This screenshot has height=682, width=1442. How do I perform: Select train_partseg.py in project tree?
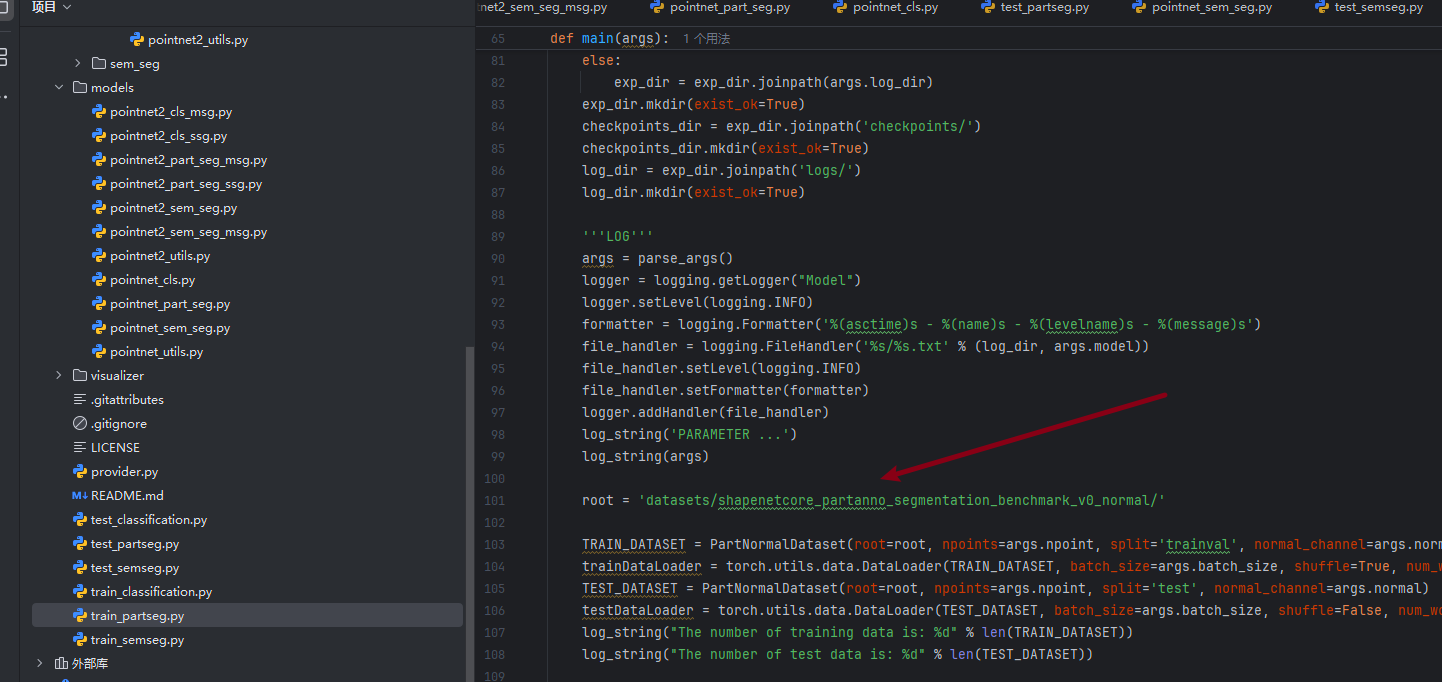coord(247,616)
